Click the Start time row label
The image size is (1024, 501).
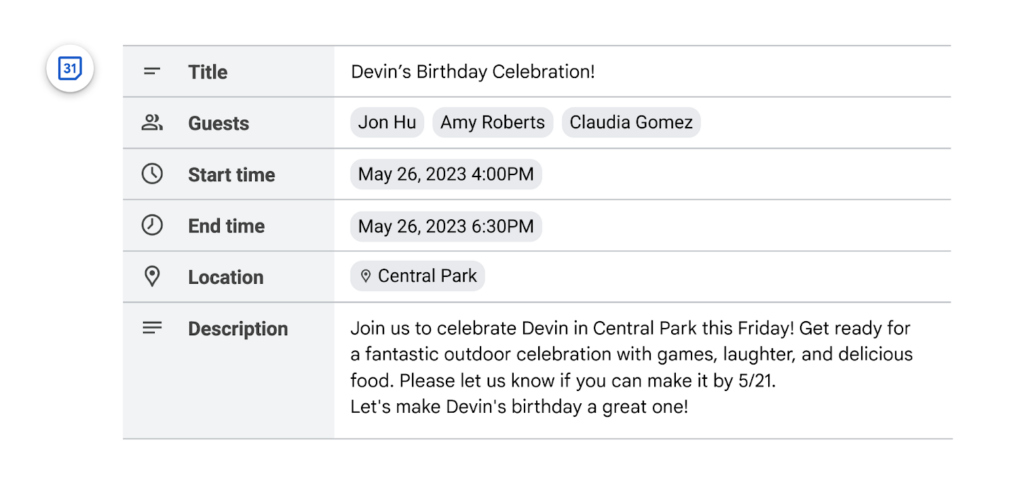(x=231, y=175)
